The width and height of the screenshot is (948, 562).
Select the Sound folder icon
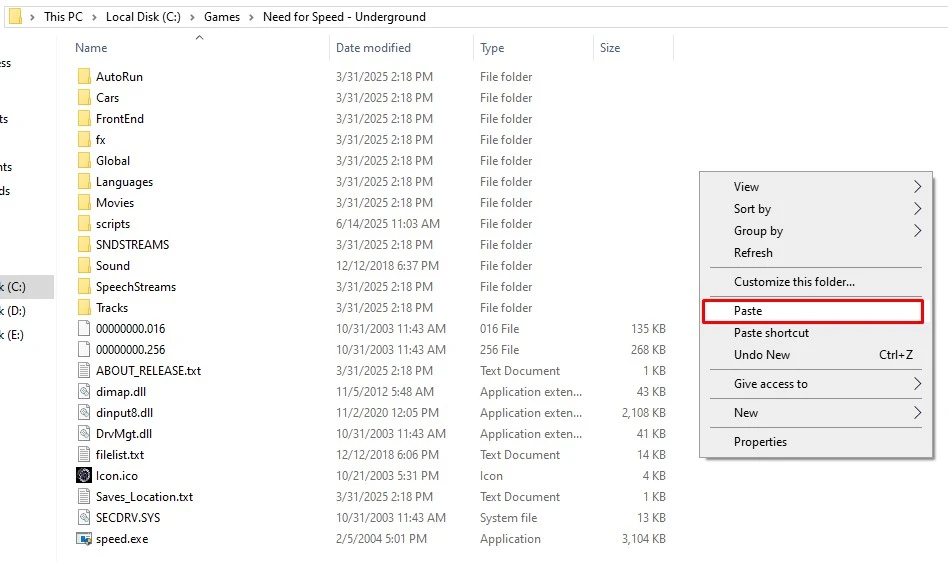(84, 266)
